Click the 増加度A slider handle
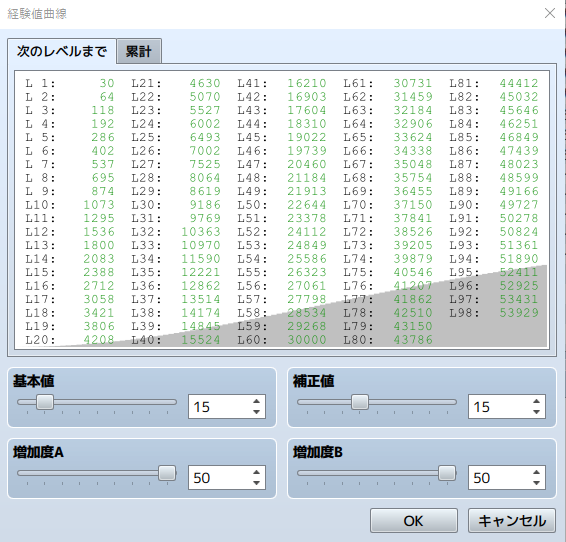 pos(167,473)
